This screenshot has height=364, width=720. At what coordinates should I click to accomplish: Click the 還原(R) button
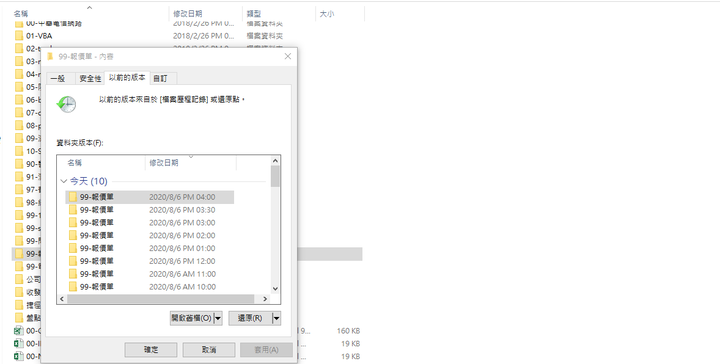click(x=250, y=318)
